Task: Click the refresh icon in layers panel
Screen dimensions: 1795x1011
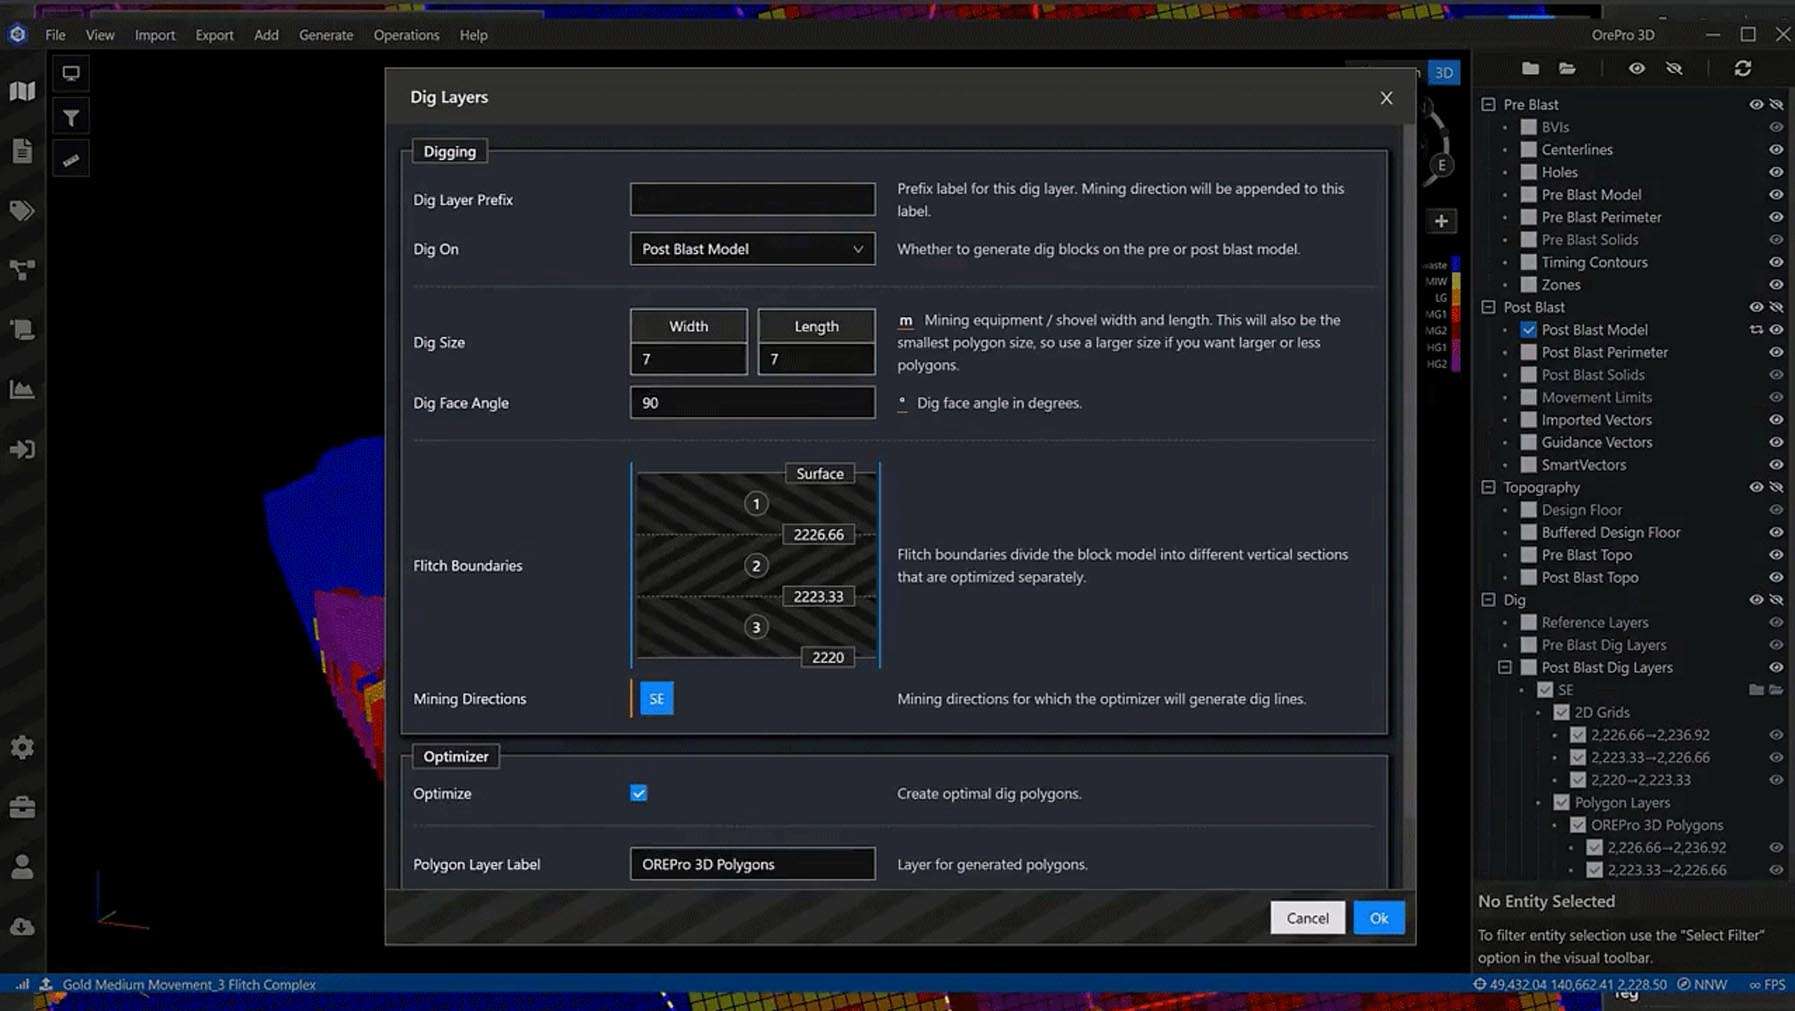Action: pyautogui.click(x=1743, y=68)
